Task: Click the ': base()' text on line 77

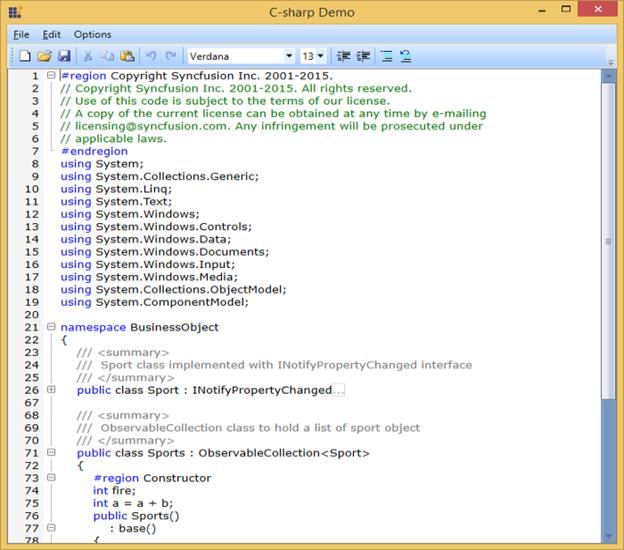Action: tap(133, 529)
